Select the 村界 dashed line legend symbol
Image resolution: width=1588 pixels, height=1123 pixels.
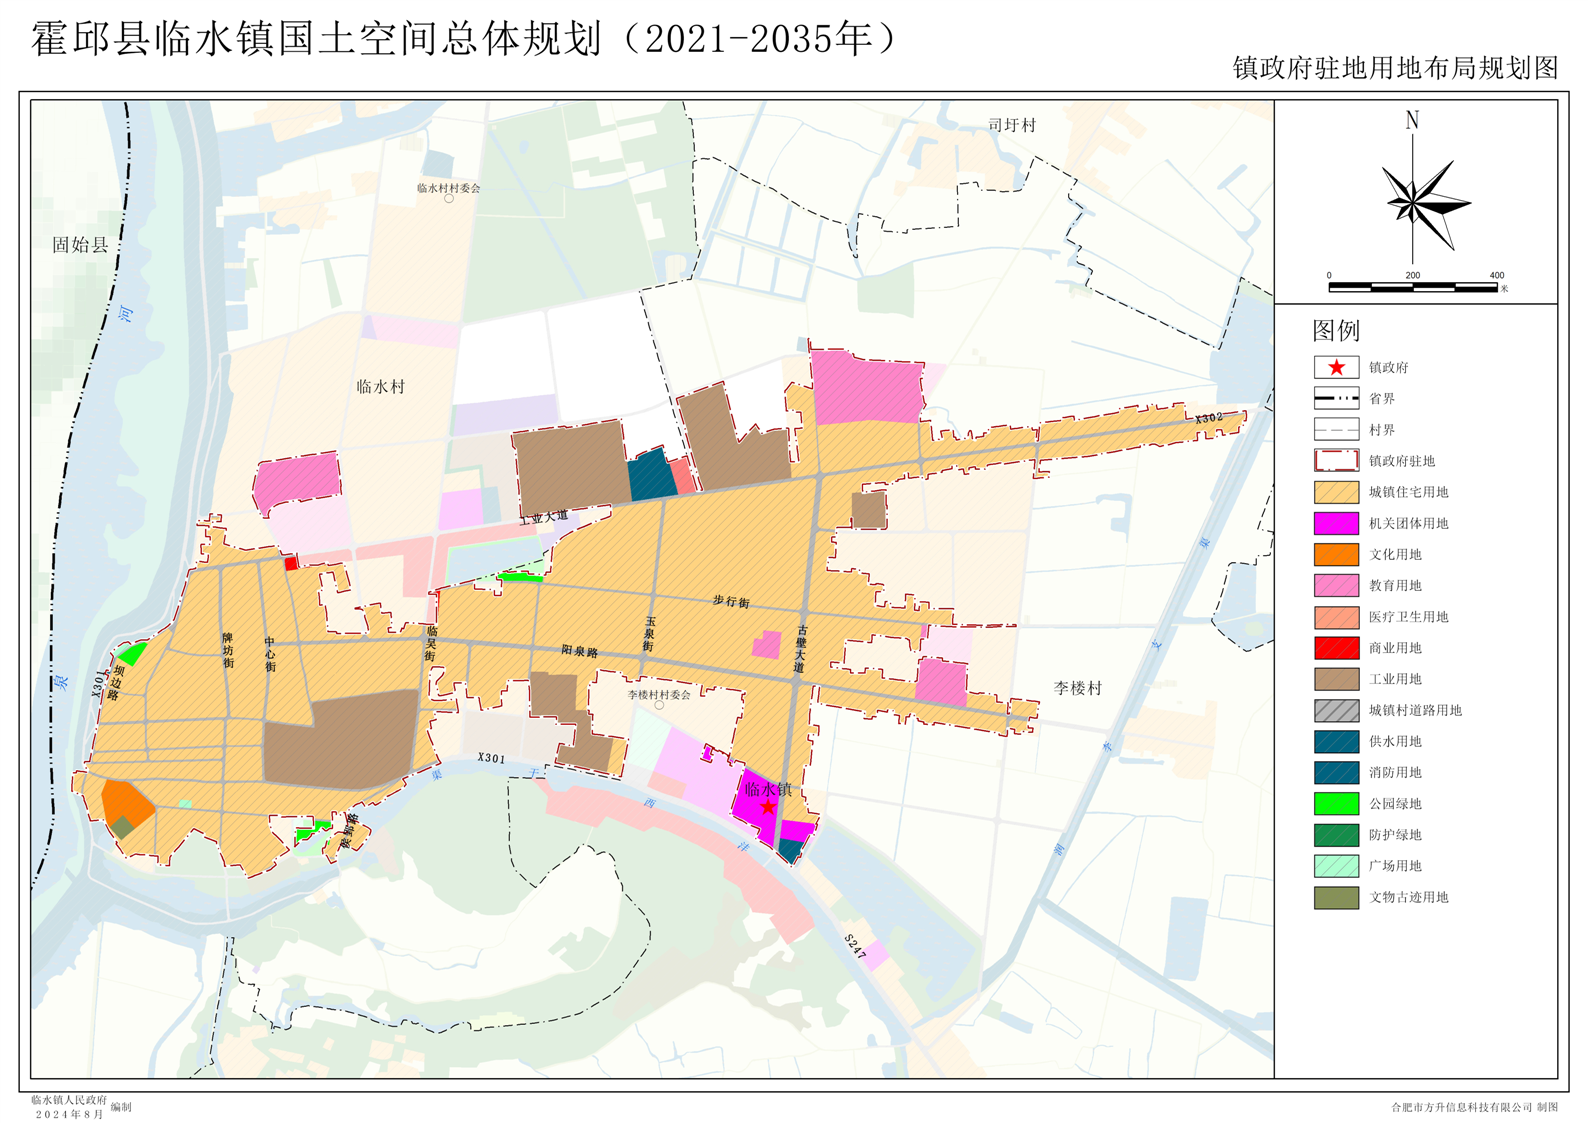1336,430
